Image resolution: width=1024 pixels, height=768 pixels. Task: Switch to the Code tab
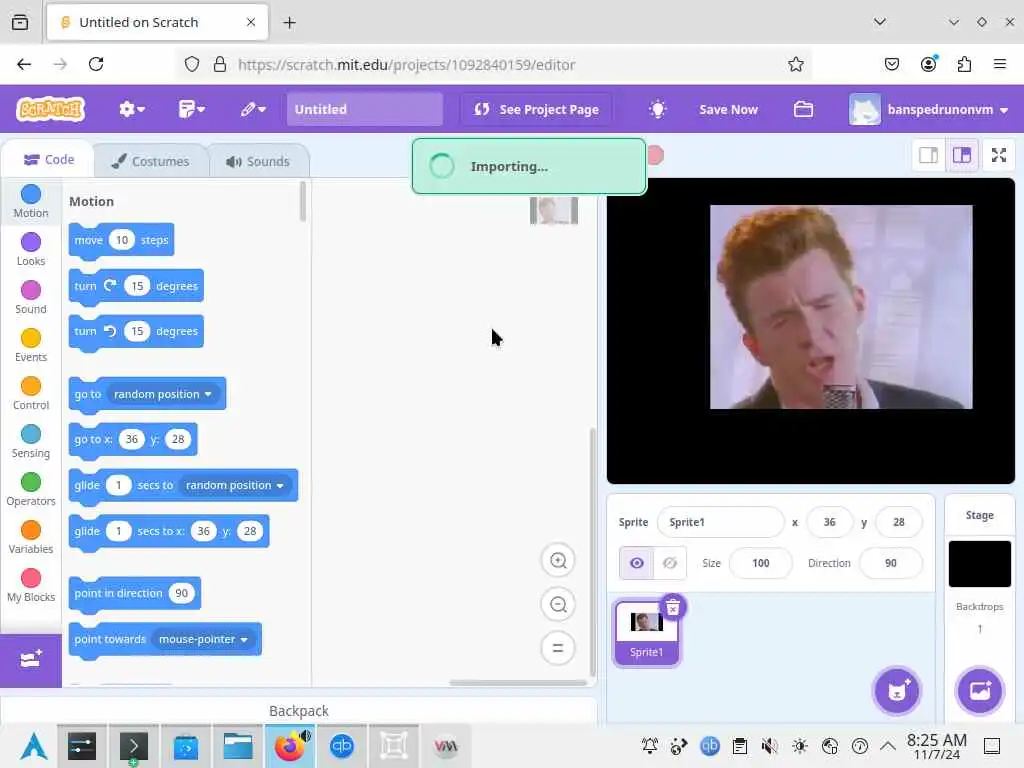tap(48, 160)
